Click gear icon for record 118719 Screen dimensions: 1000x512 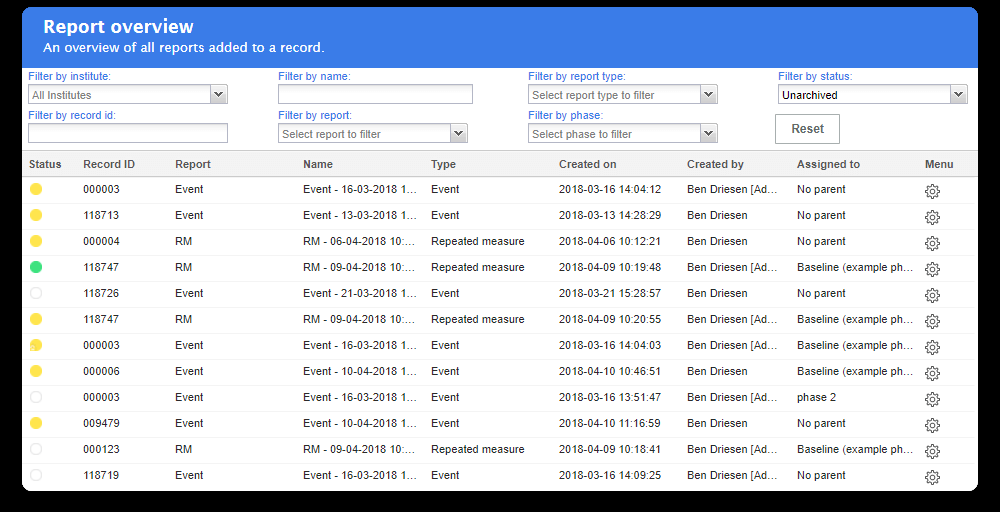(x=932, y=477)
